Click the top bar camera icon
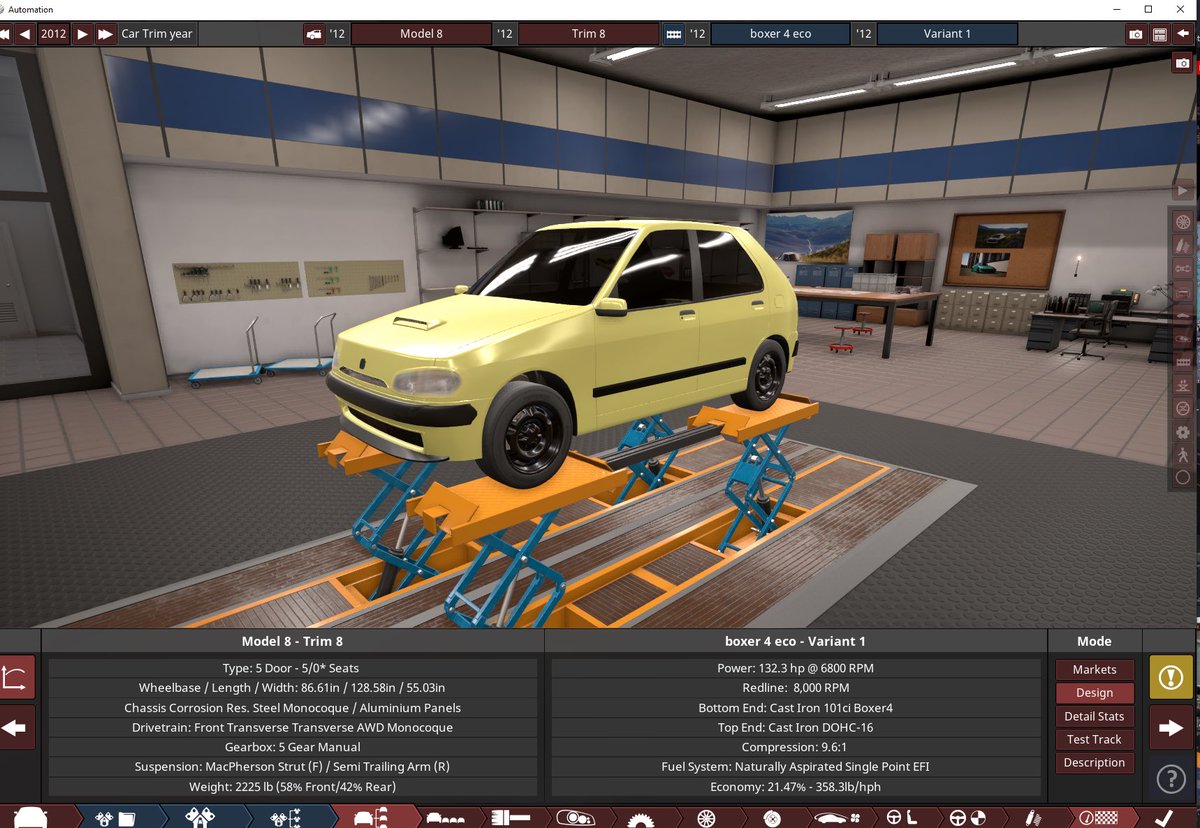1200x828 pixels. 1136,34
